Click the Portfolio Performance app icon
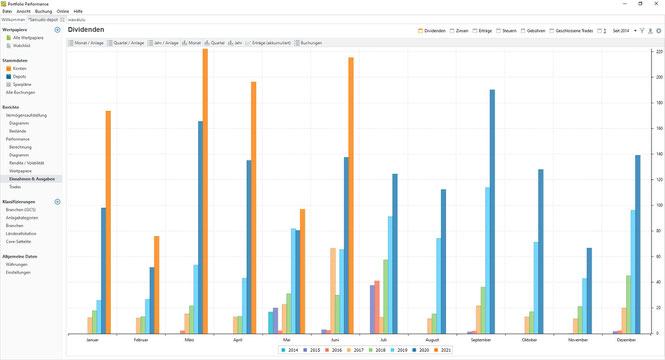The height and width of the screenshot is (360, 665). point(4,4)
